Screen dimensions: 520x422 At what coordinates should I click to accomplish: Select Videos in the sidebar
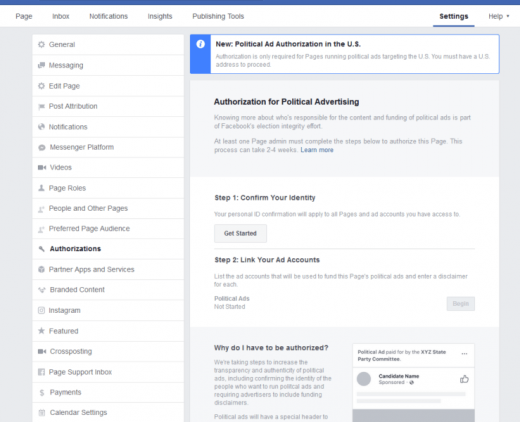point(108,167)
